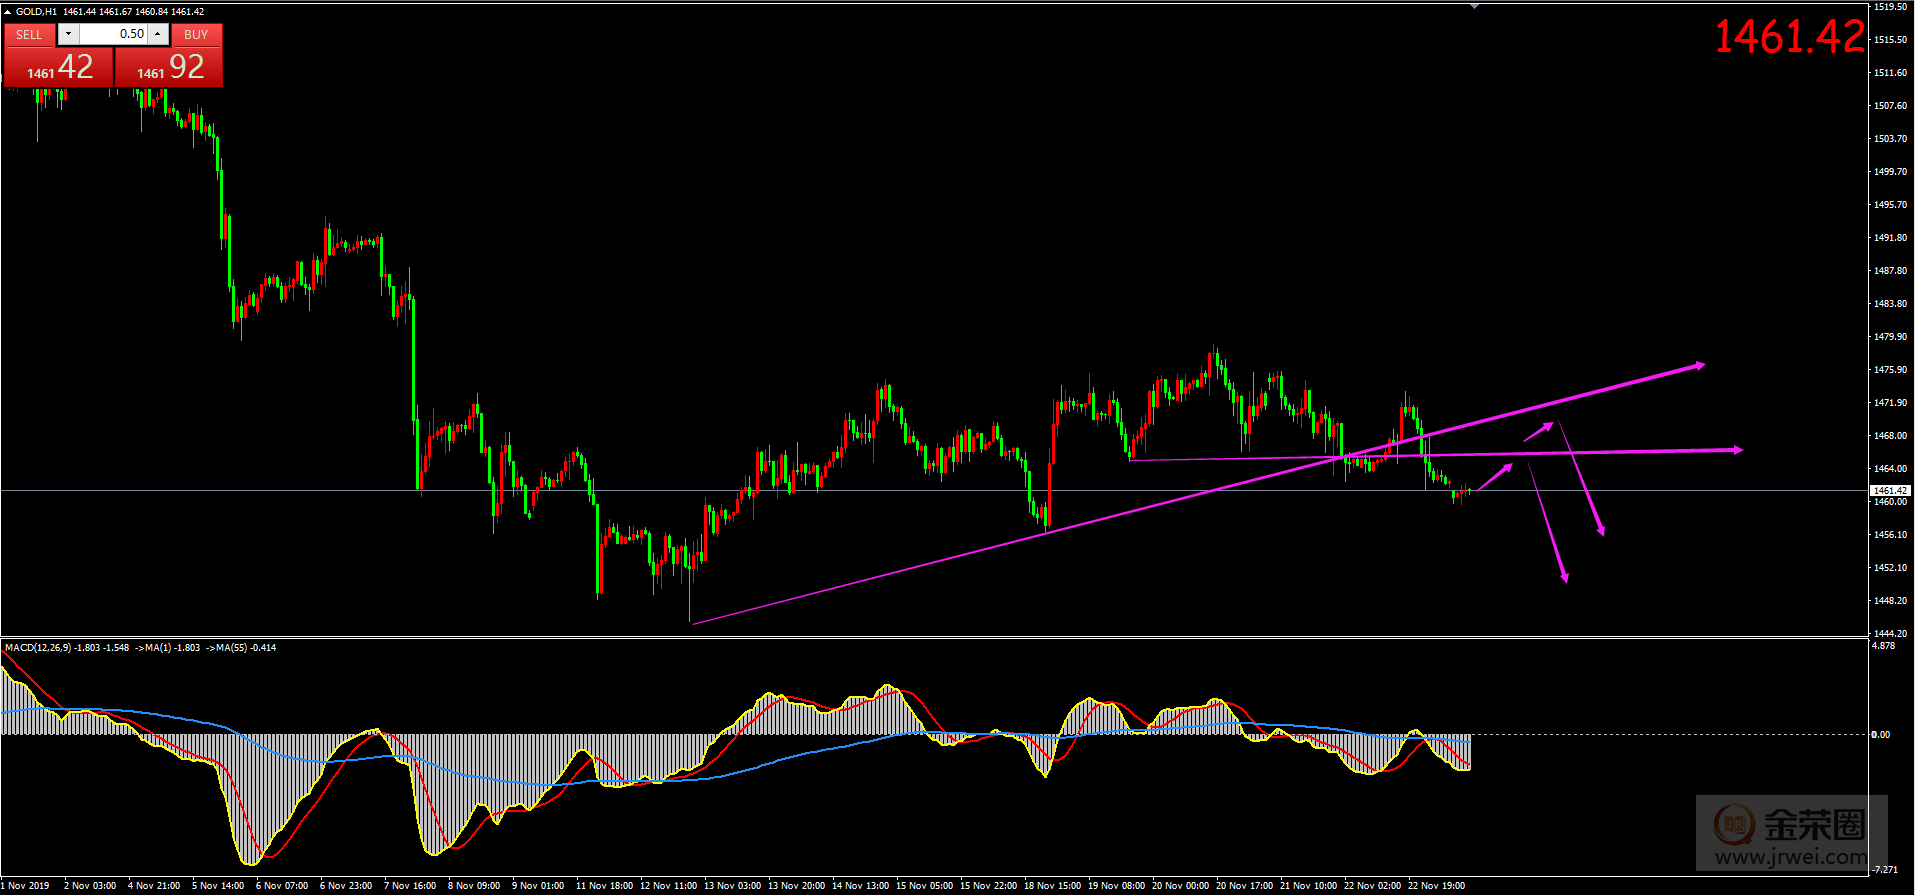This screenshot has width=1916, height=895.
Task: Click the 1507.60 price scale label
Action: [x=1890, y=106]
